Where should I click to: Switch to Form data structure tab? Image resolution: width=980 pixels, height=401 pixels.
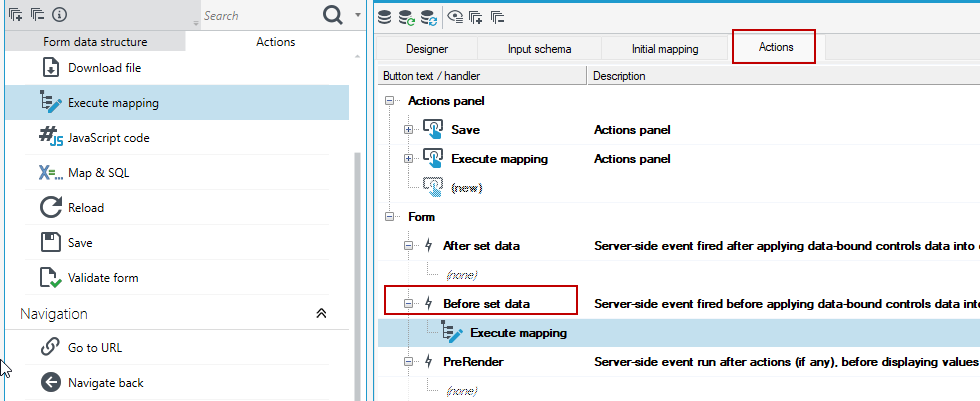point(95,42)
